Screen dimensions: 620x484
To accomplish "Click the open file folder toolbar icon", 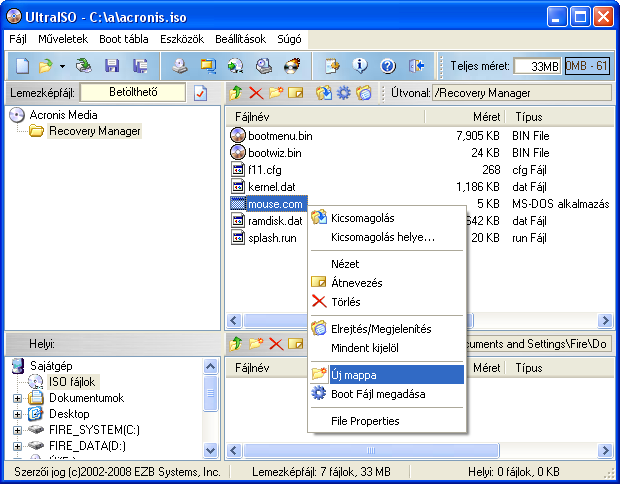I will (x=46, y=66).
